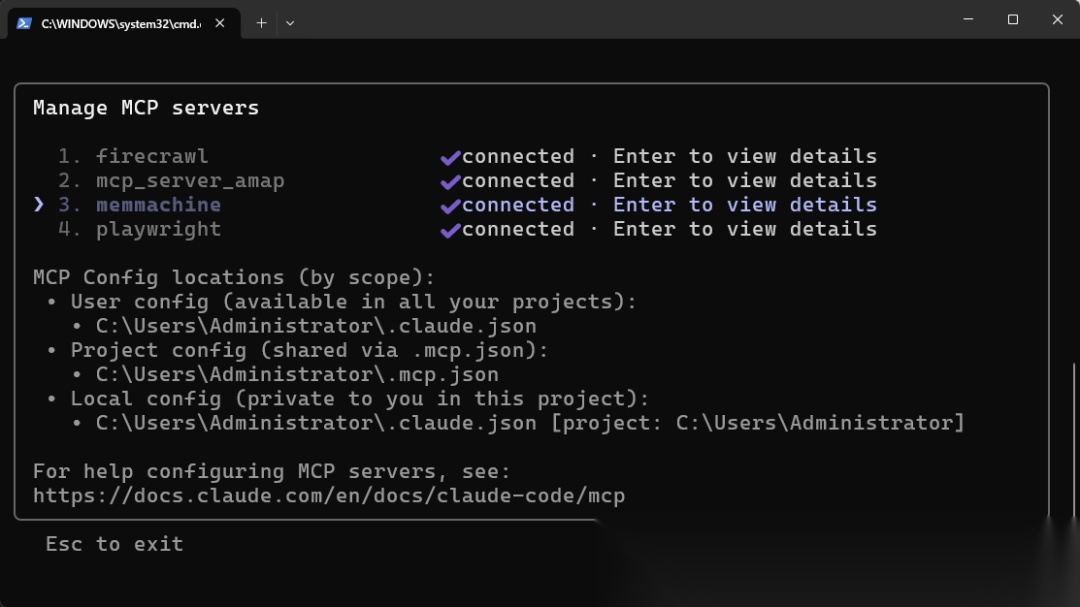Click 'Enter to view details' for memmachine
The width and height of the screenshot is (1080, 607).
click(745, 205)
